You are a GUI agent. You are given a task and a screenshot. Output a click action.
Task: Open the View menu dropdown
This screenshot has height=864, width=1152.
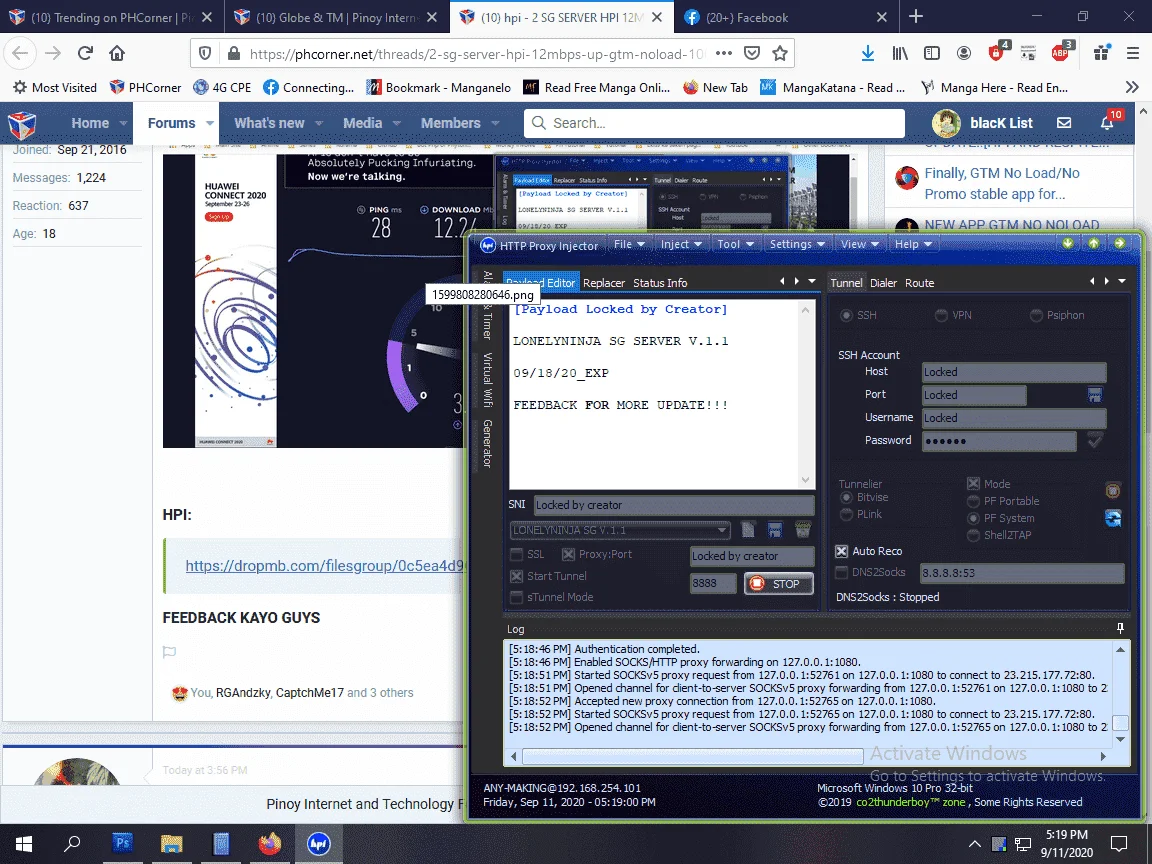(x=860, y=244)
